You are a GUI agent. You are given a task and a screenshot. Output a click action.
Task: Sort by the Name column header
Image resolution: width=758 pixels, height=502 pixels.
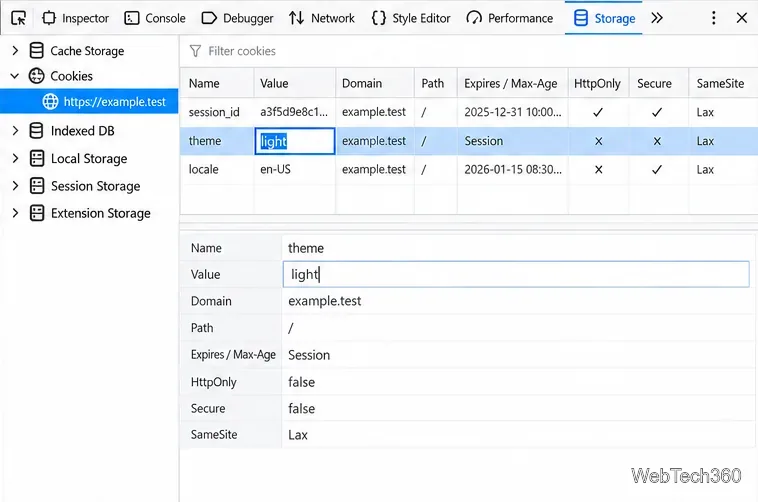click(217, 83)
